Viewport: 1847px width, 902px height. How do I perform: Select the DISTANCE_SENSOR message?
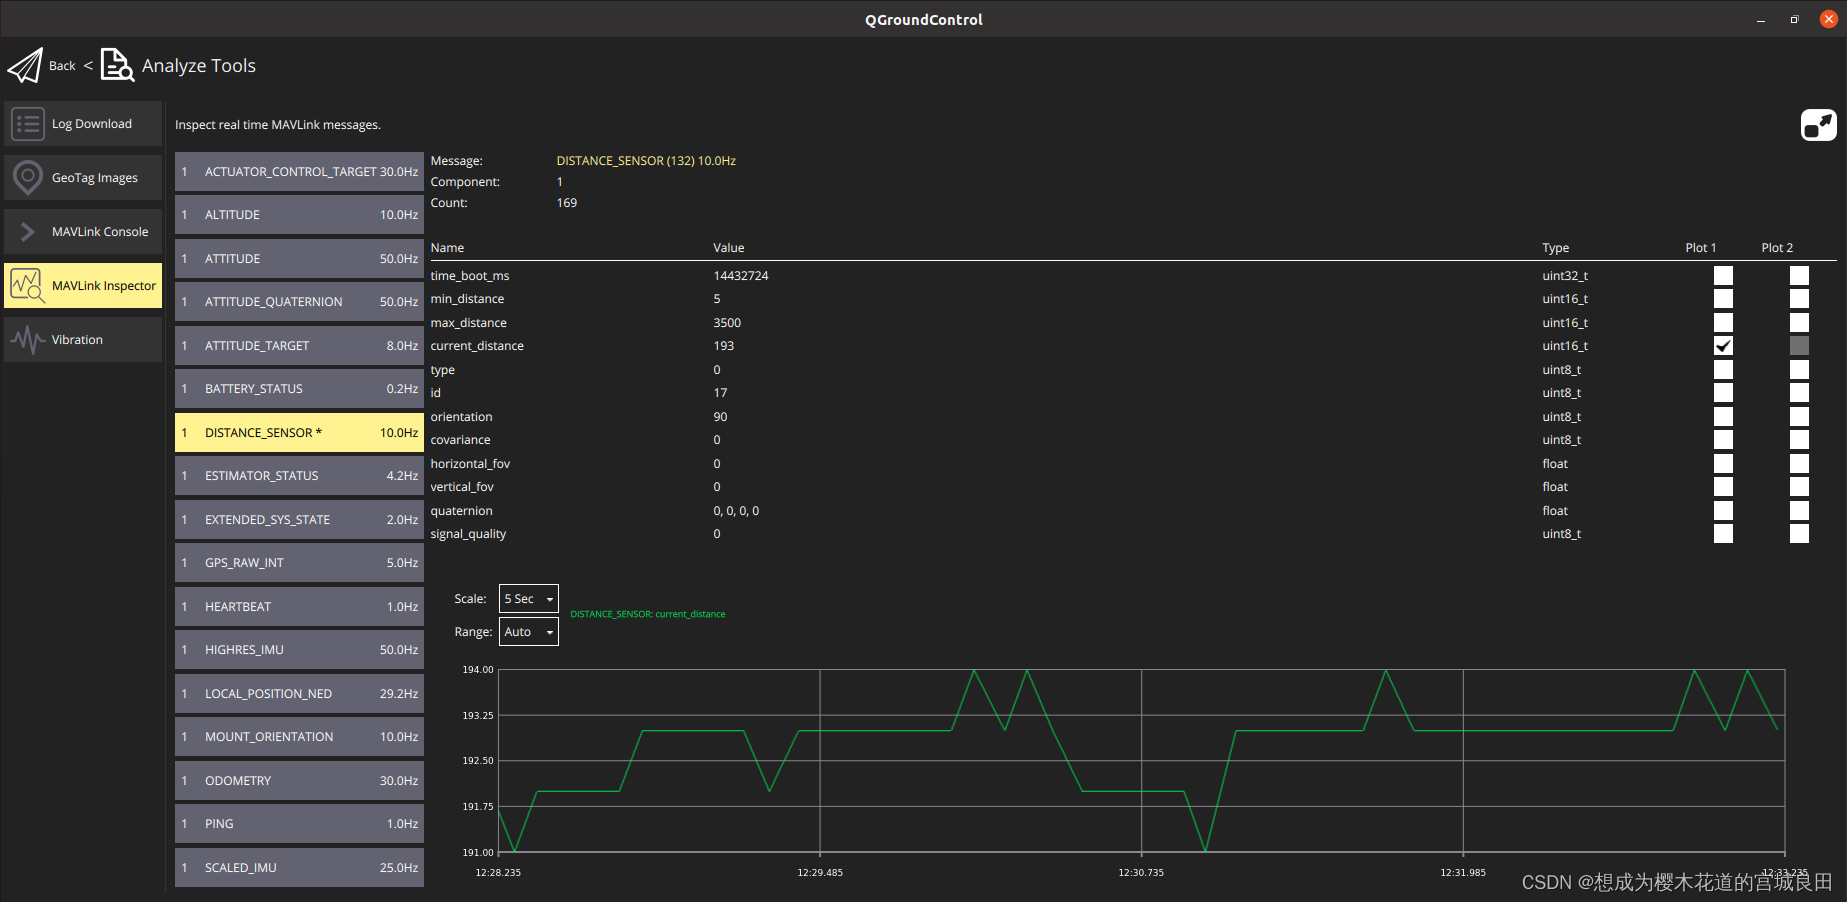[x=299, y=433]
